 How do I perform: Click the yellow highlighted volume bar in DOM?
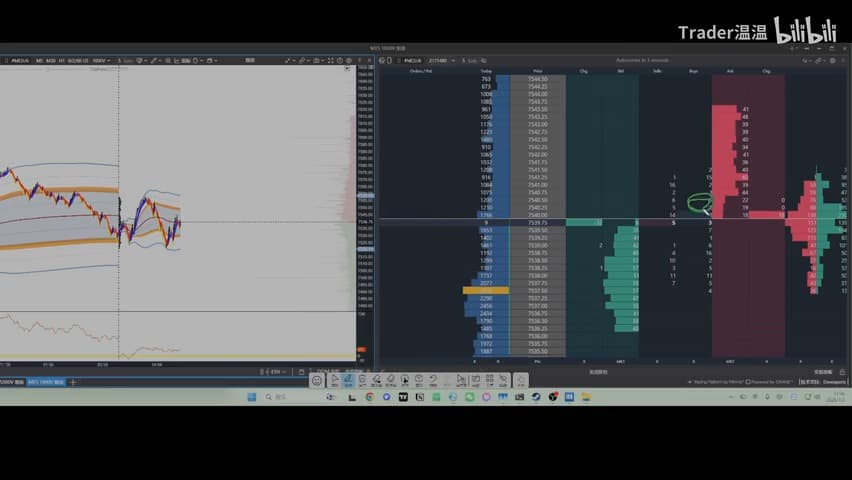coord(486,290)
